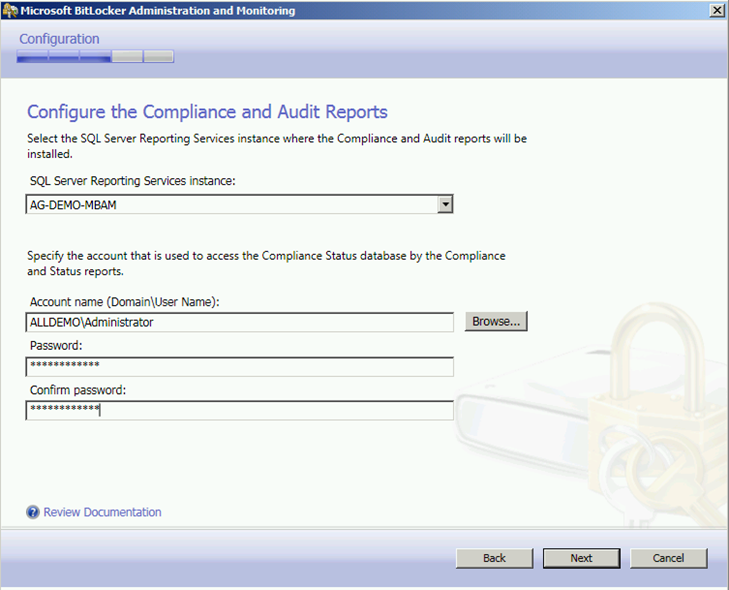729x590 pixels.
Task: Click Next to continue configuration
Action: [x=581, y=558]
